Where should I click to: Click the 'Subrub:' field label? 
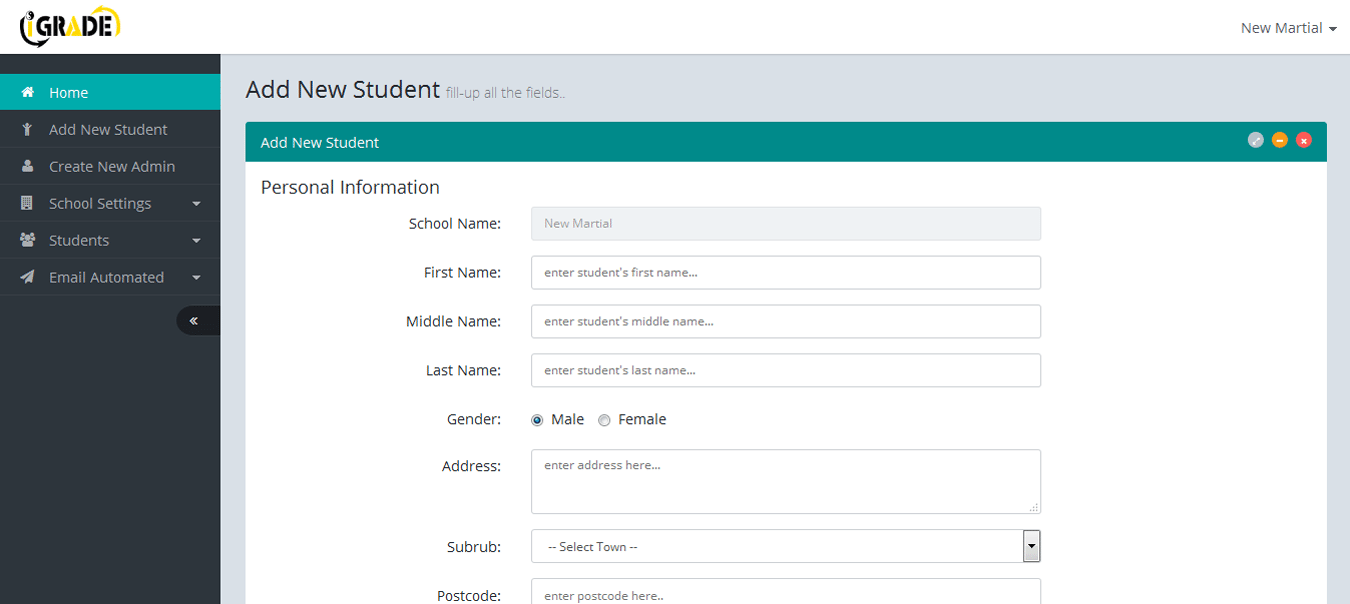474,547
